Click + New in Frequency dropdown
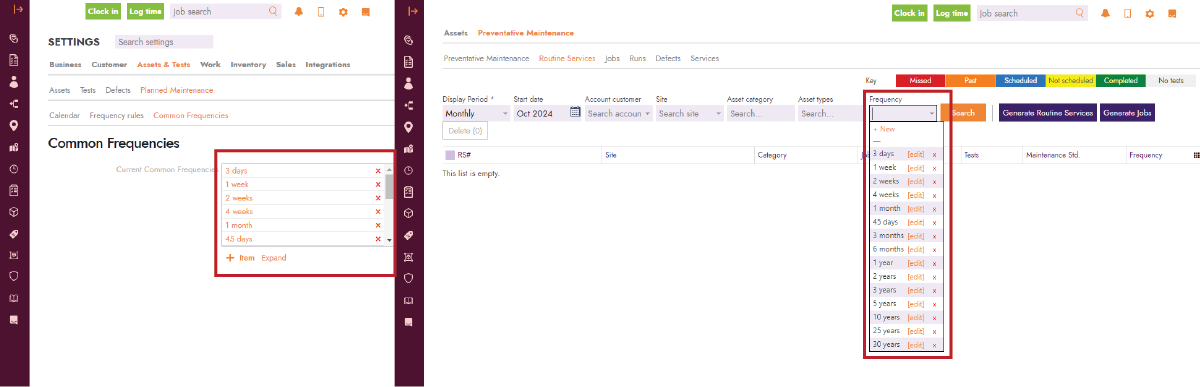Screen dimensions: 1200x387 (x=884, y=129)
